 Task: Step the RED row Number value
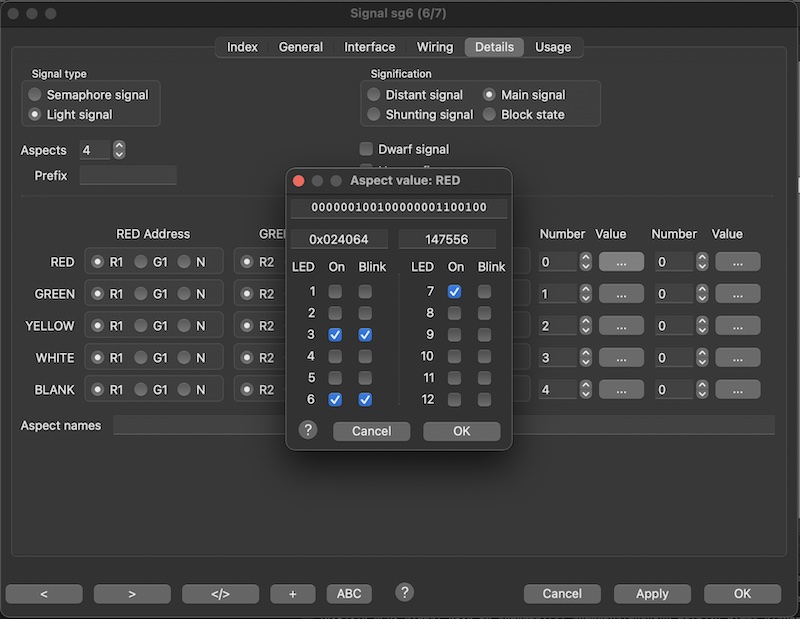[x=586, y=262]
